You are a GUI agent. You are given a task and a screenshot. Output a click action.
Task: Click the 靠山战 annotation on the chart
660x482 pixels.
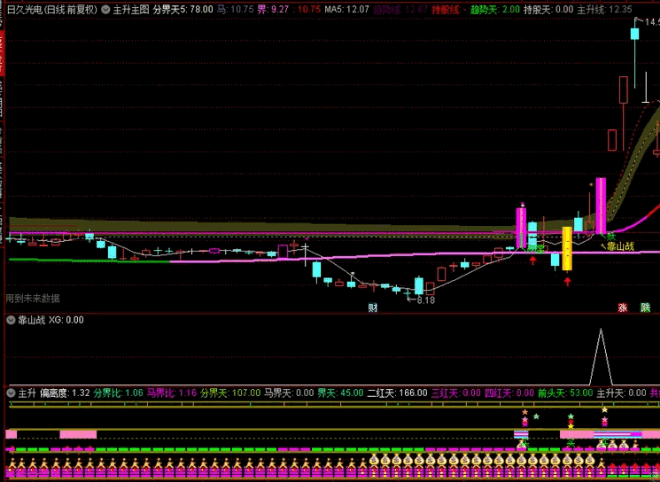coord(620,247)
